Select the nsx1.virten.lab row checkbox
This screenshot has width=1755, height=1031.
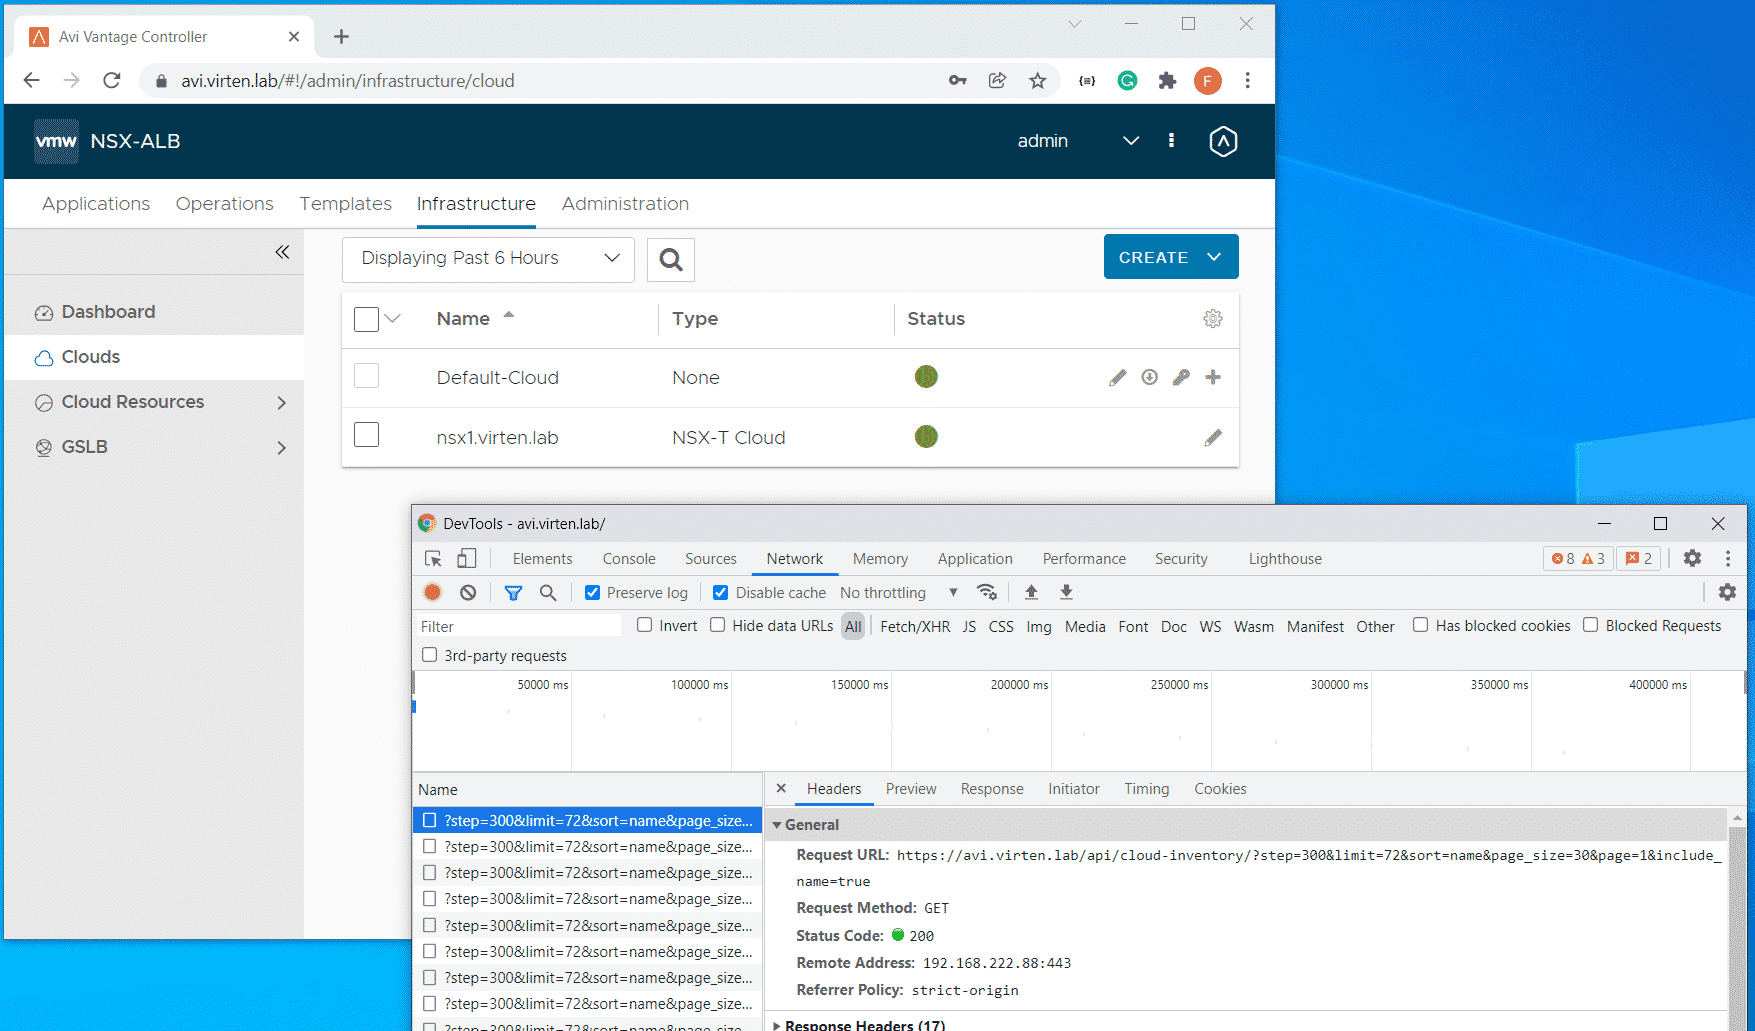coord(367,435)
